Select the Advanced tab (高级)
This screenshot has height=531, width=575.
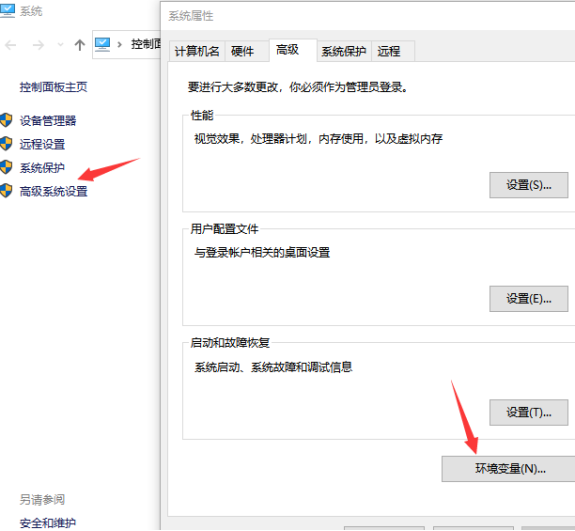[x=293, y=50]
